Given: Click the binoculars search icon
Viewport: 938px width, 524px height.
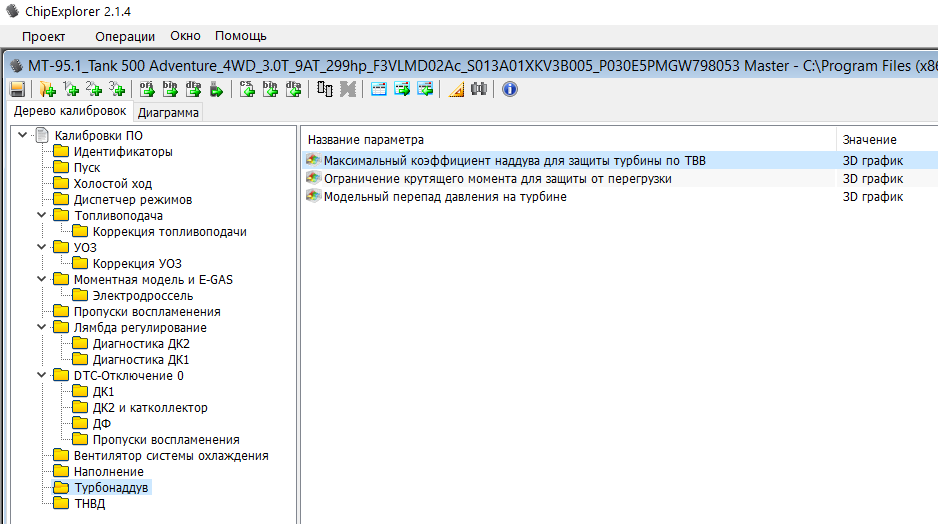Looking at the screenshot, I should click(x=479, y=89).
